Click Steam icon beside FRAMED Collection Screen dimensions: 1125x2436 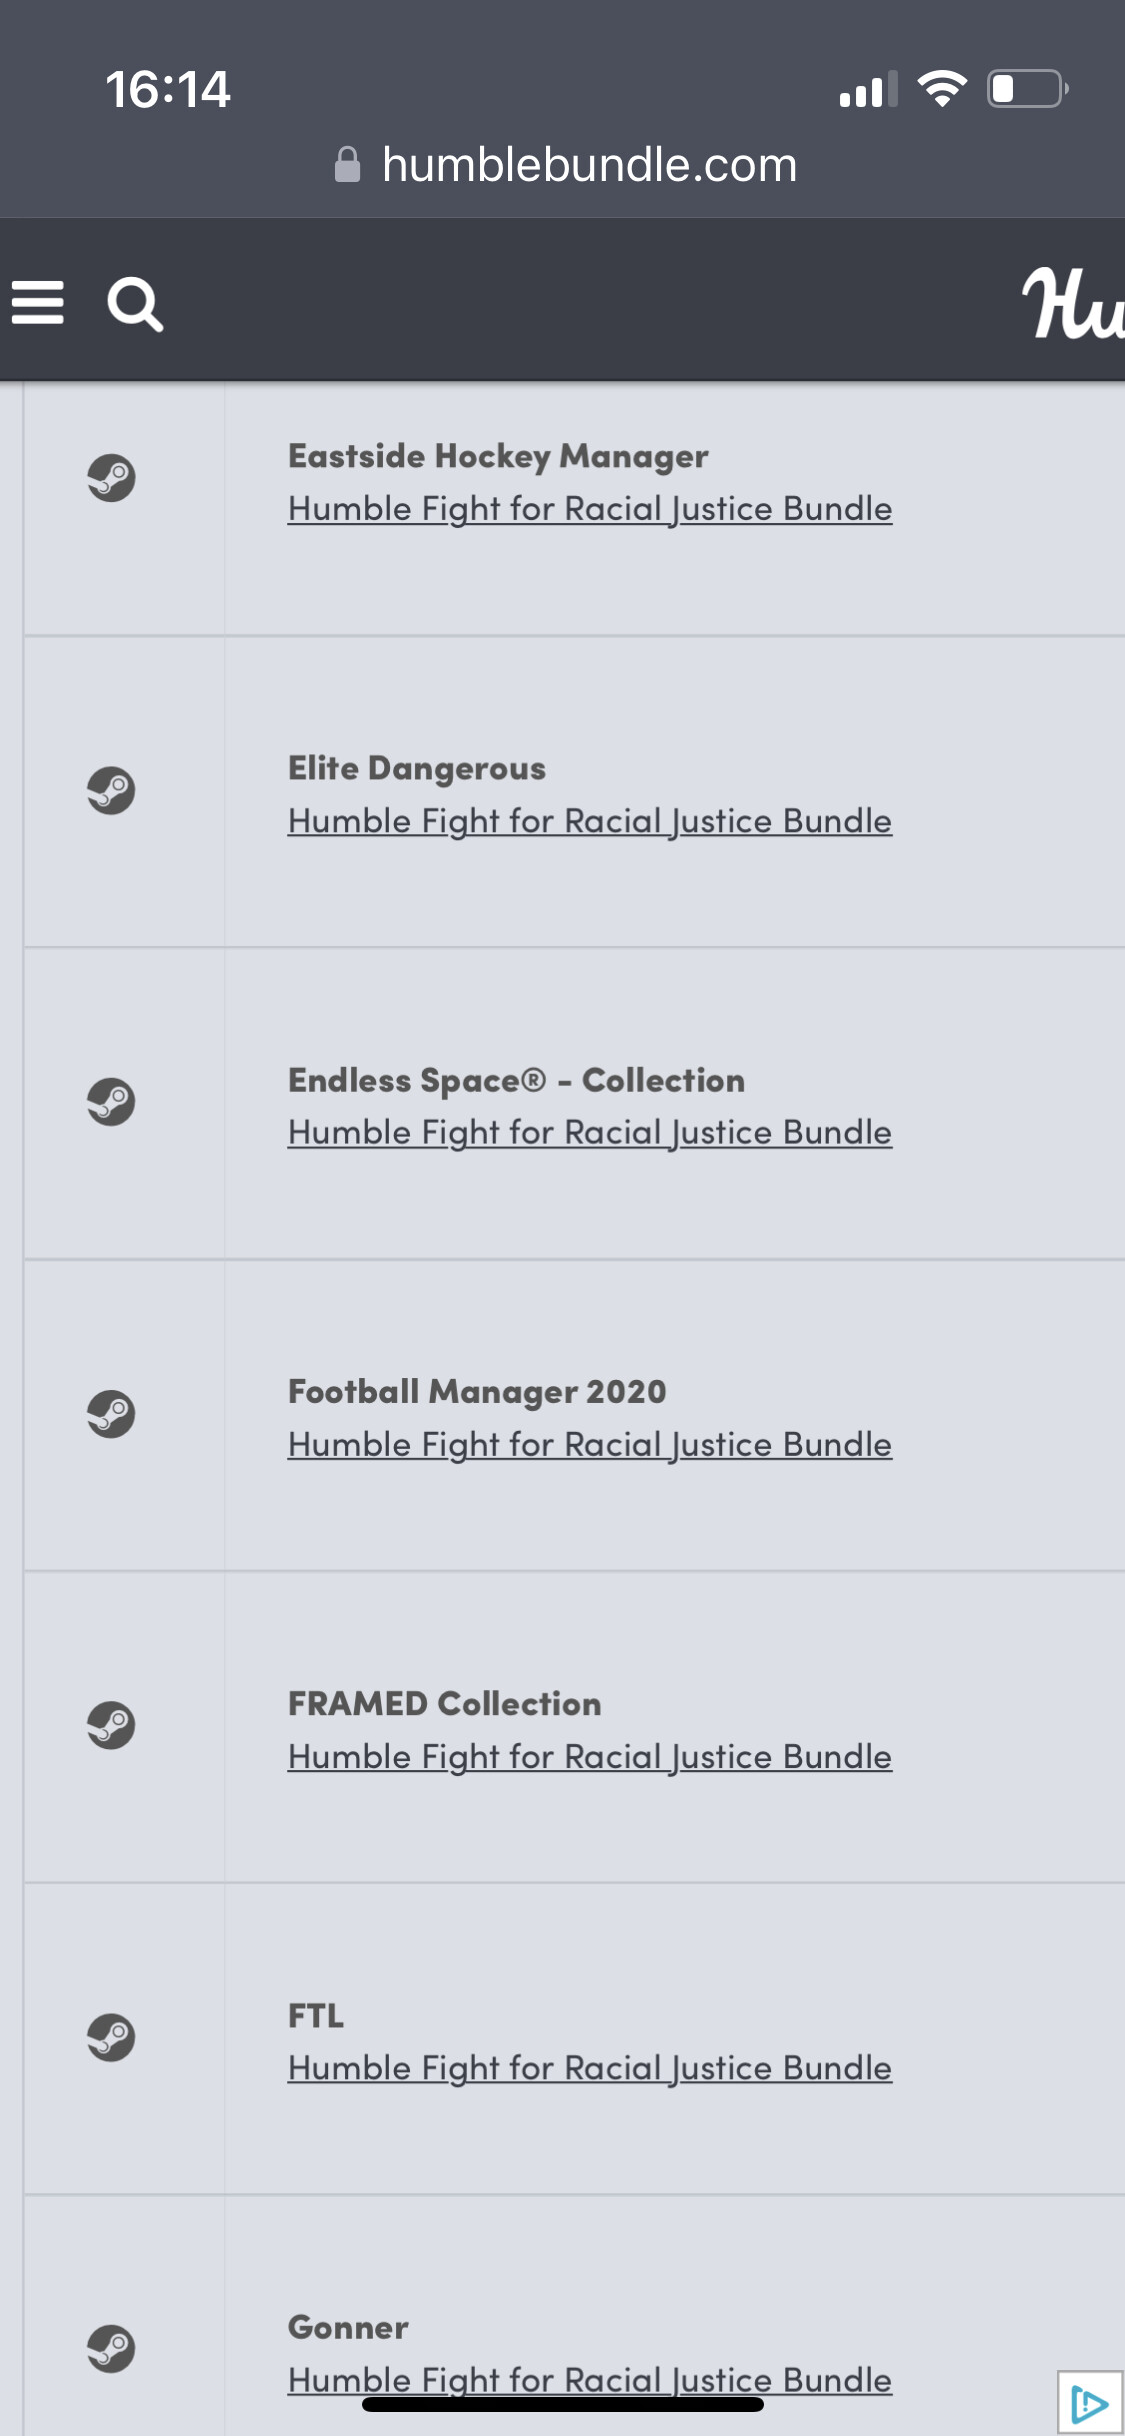pos(111,1726)
